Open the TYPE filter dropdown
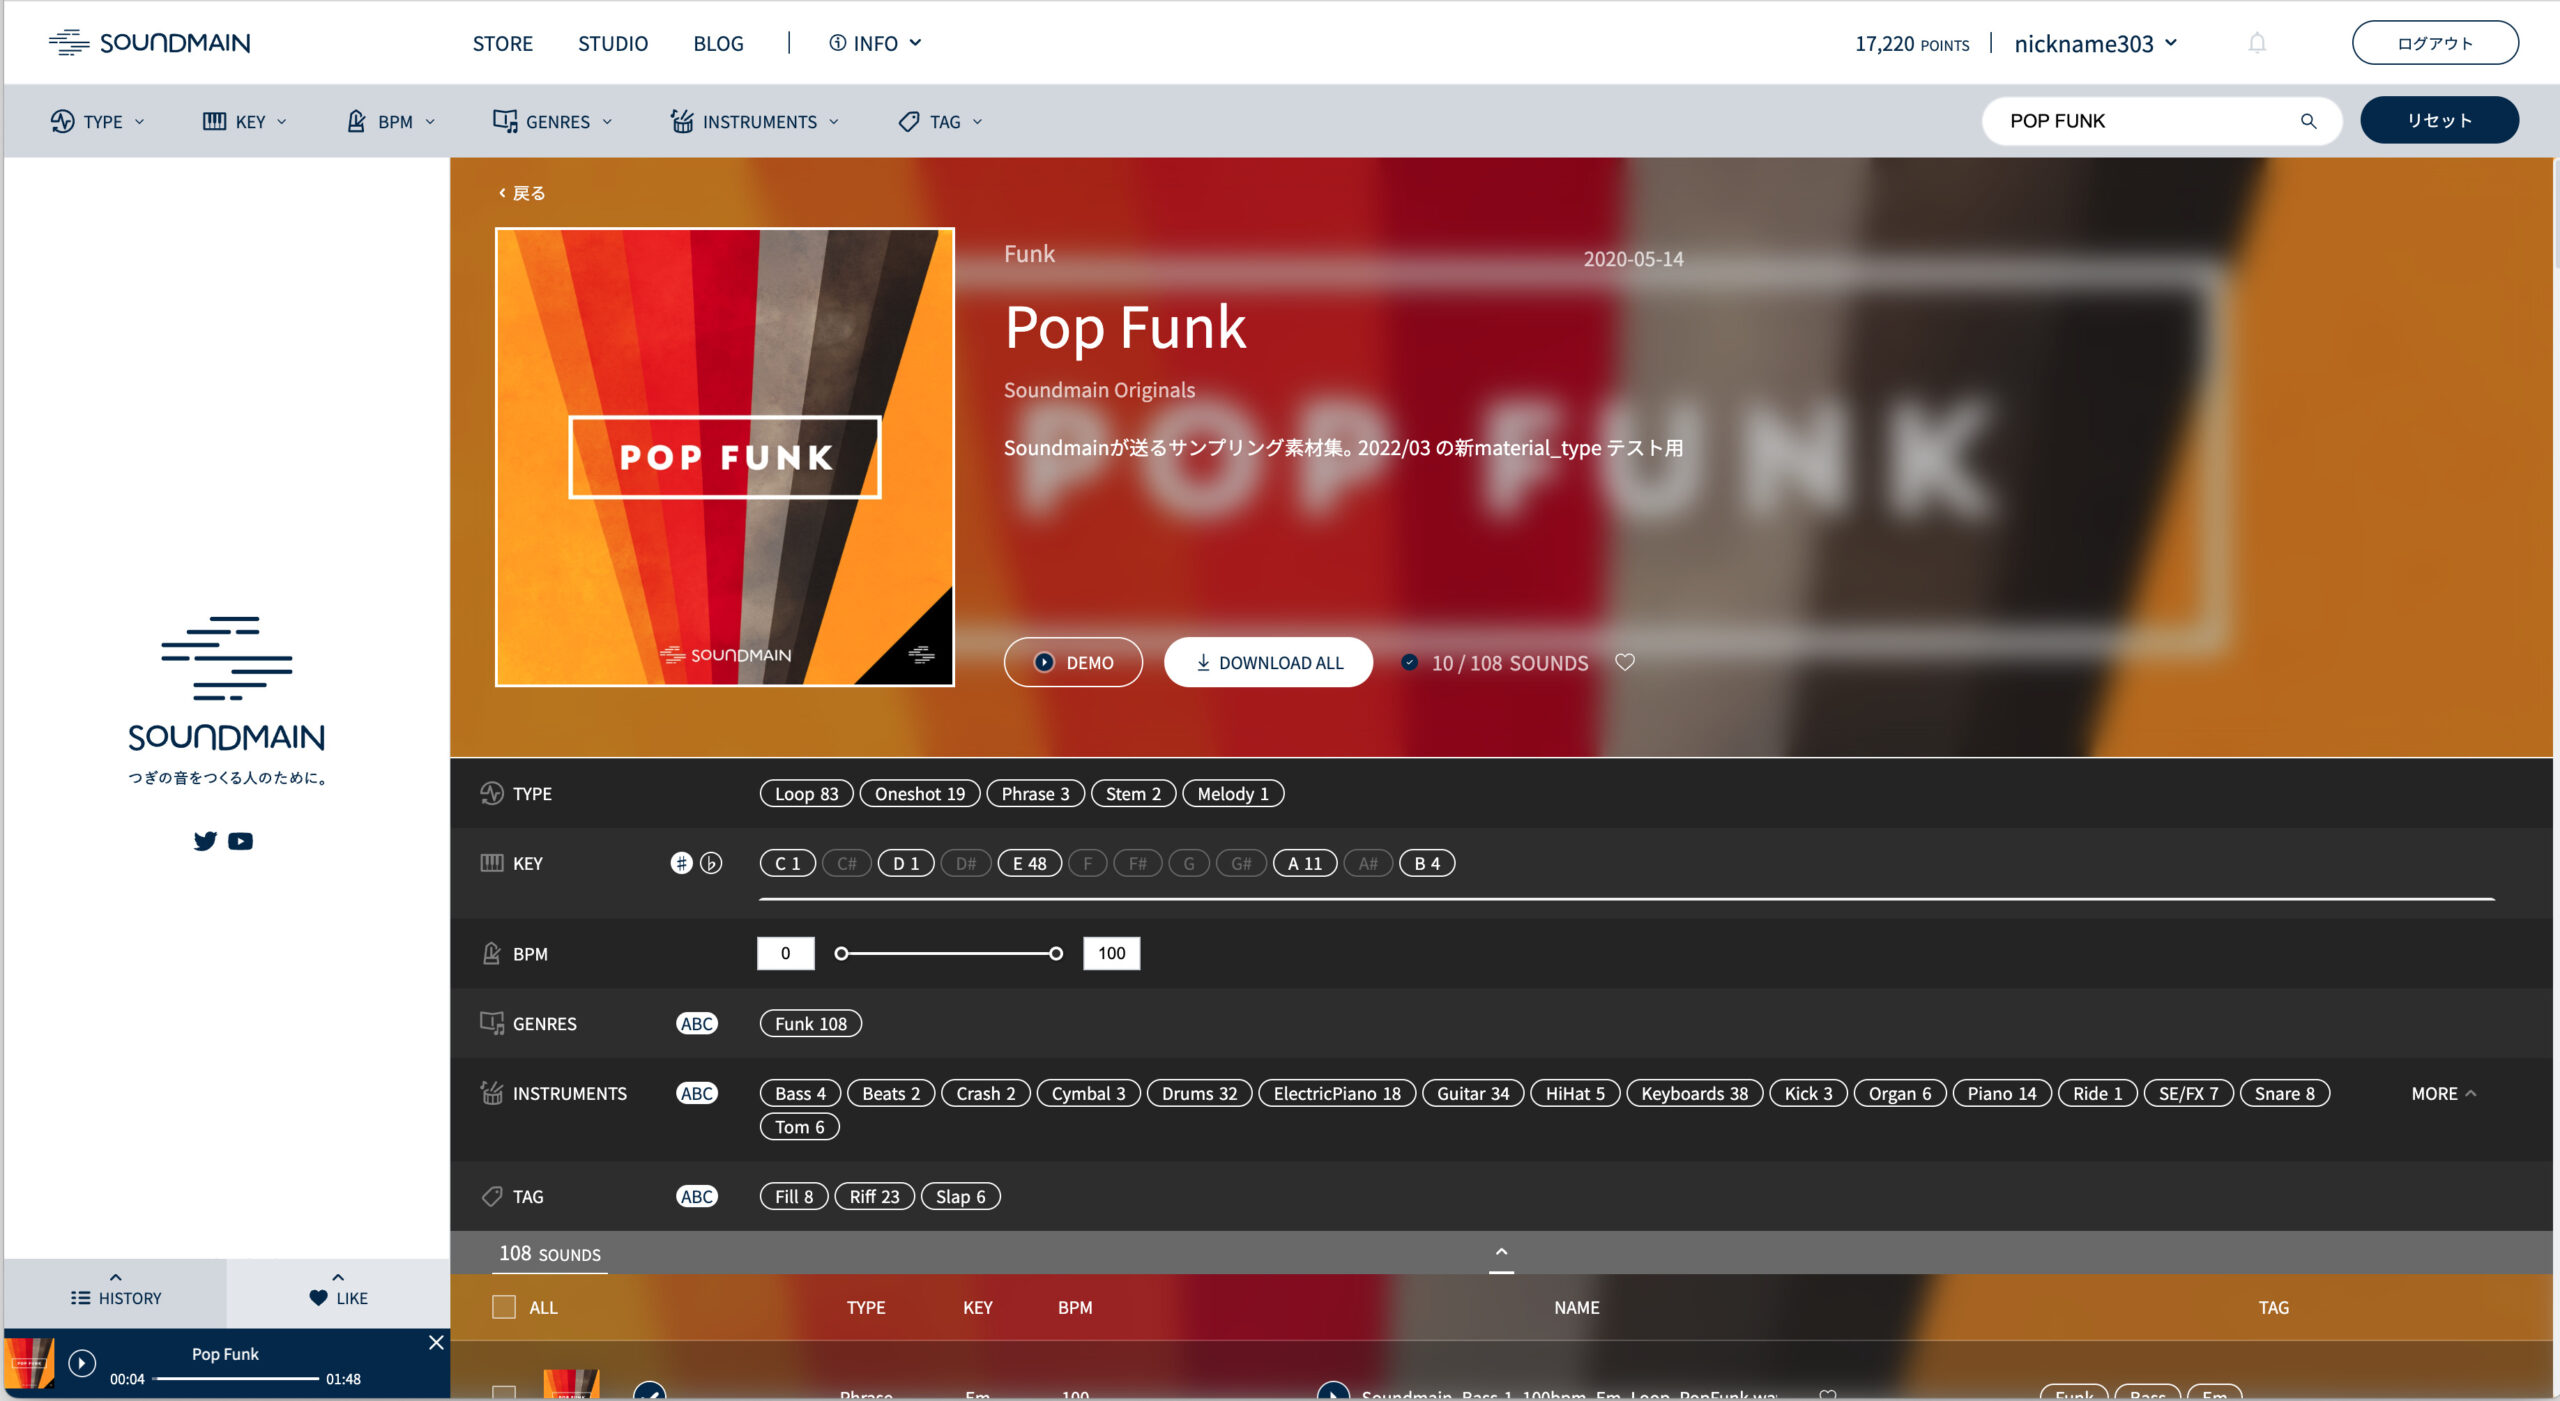Screen dimensions: 2560x1401 click(x=97, y=121)
